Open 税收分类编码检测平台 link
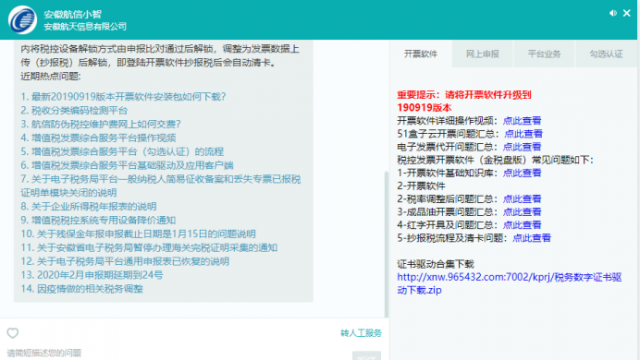The image size is (640, 360). coord(74,110)
